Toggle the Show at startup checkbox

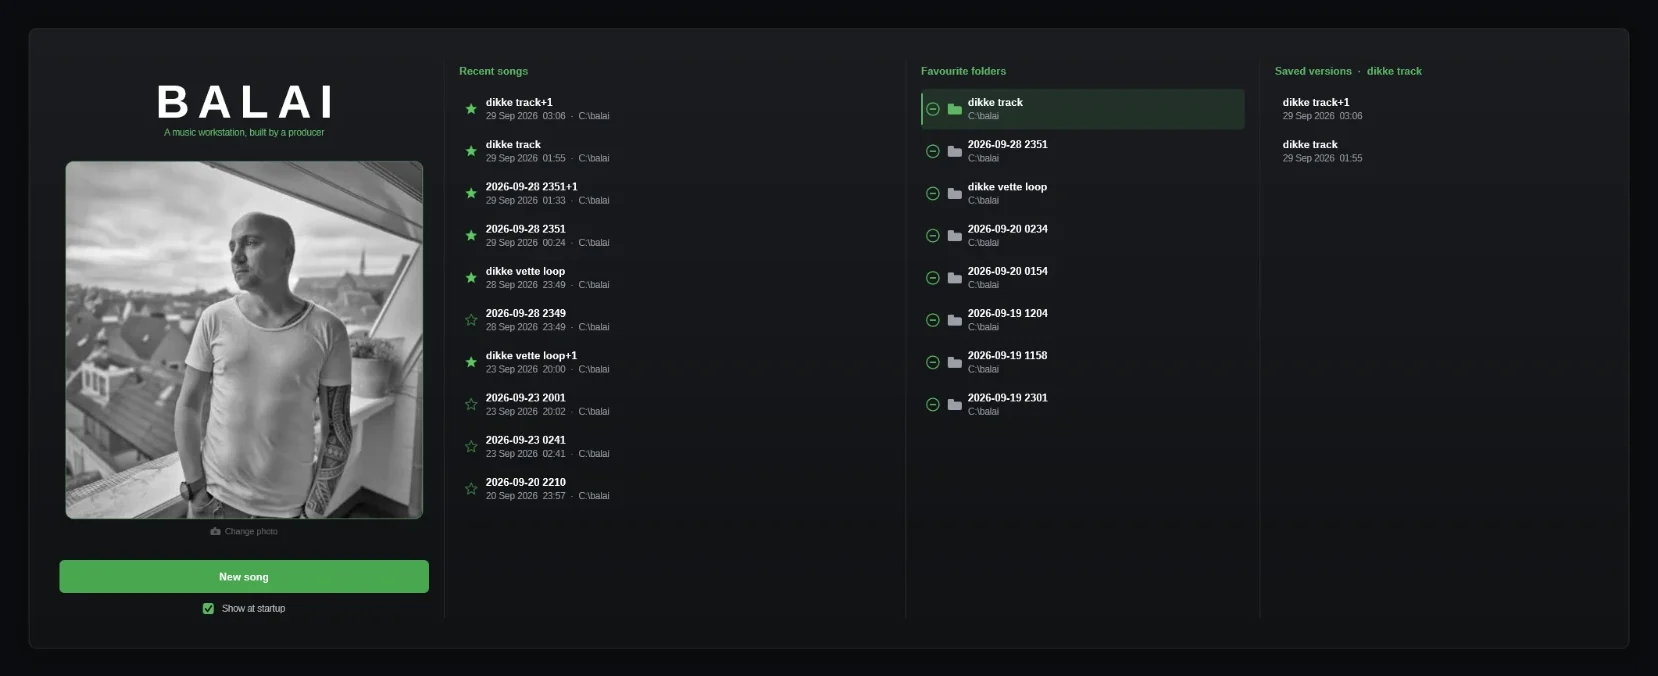coord(208,608)
